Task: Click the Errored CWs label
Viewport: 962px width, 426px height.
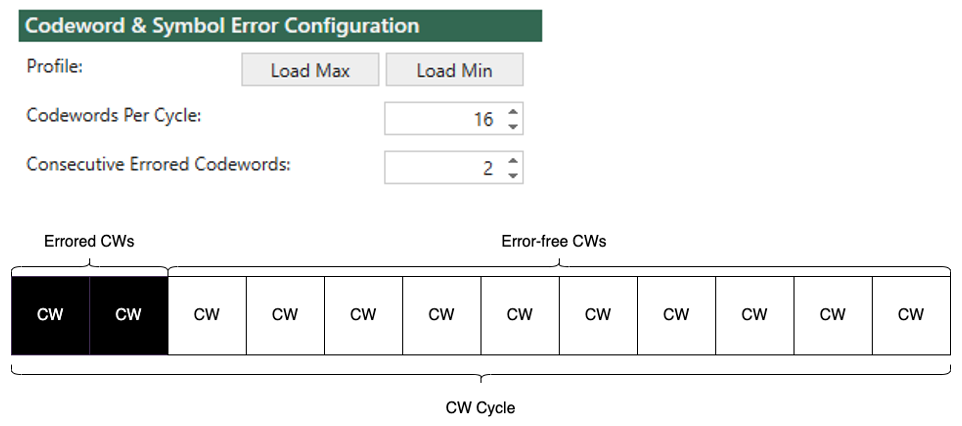Action: click(89, 241)
